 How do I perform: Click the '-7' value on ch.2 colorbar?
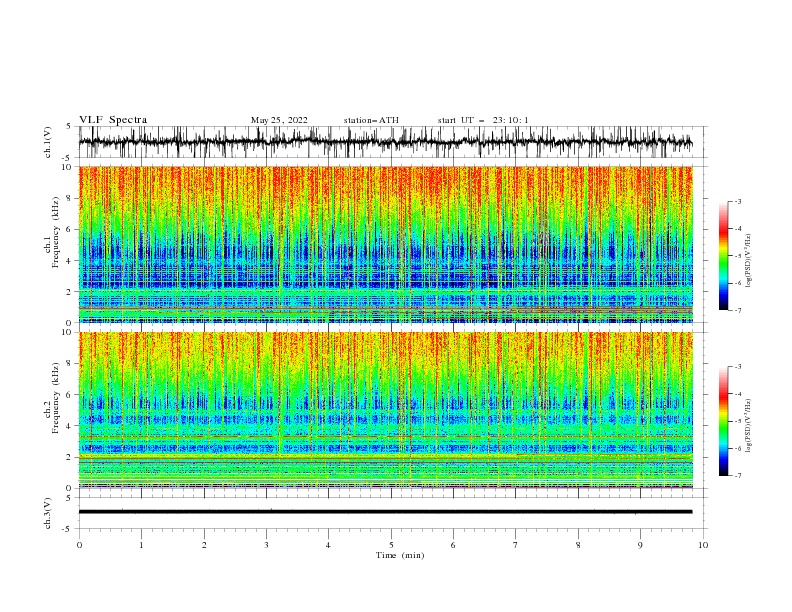(737, 476)
